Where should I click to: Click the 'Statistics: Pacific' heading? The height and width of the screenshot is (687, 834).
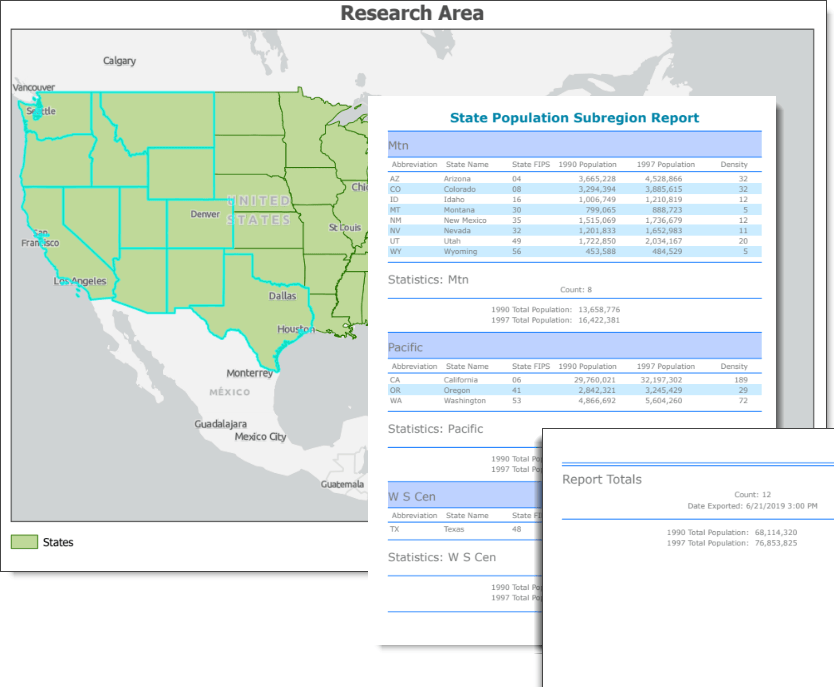point(436,429)
